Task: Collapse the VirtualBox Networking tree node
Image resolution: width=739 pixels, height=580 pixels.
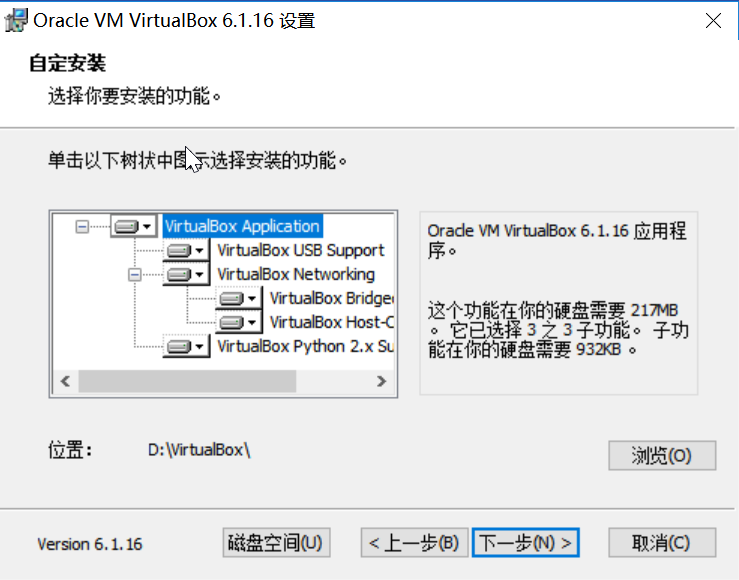Action: coord(134,274)
